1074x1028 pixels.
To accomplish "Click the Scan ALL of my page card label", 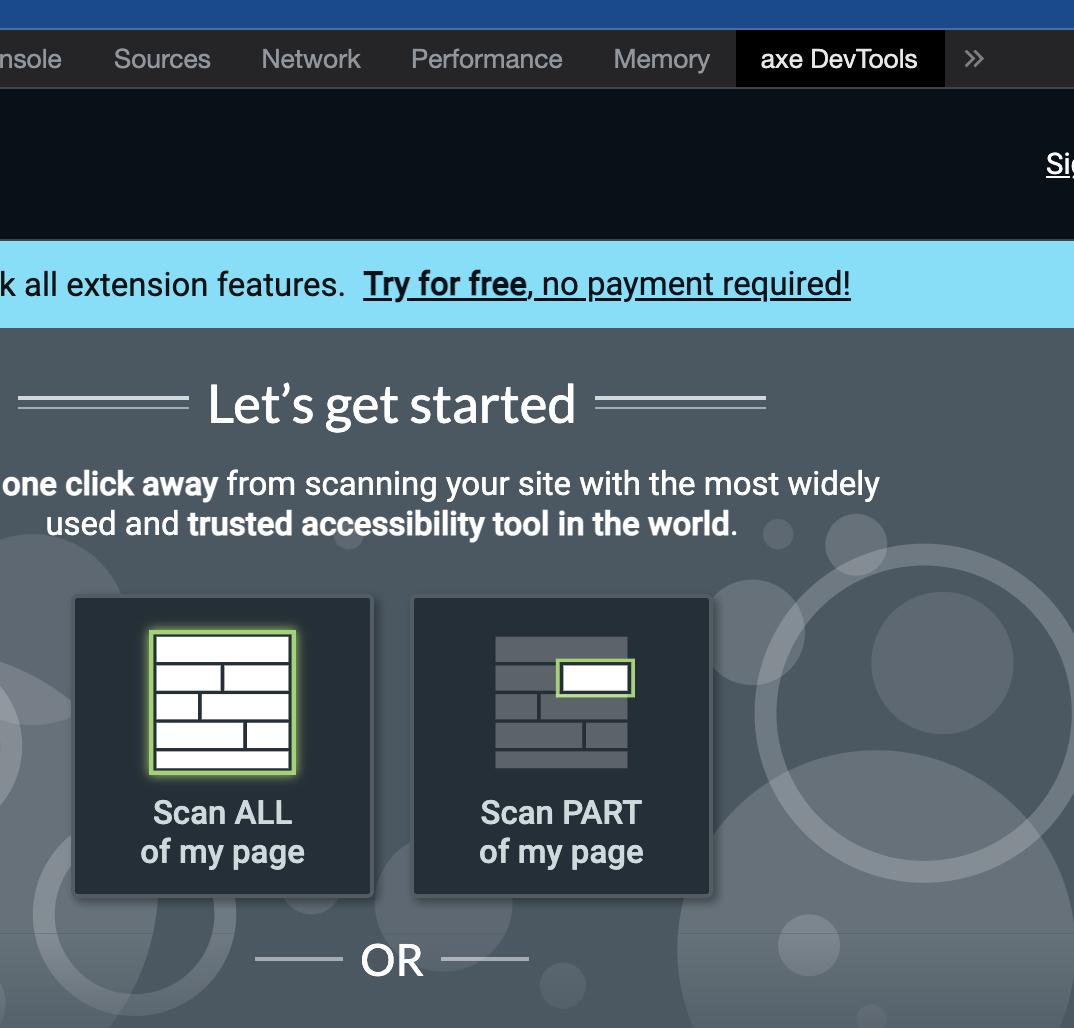I will click(222, 831).
